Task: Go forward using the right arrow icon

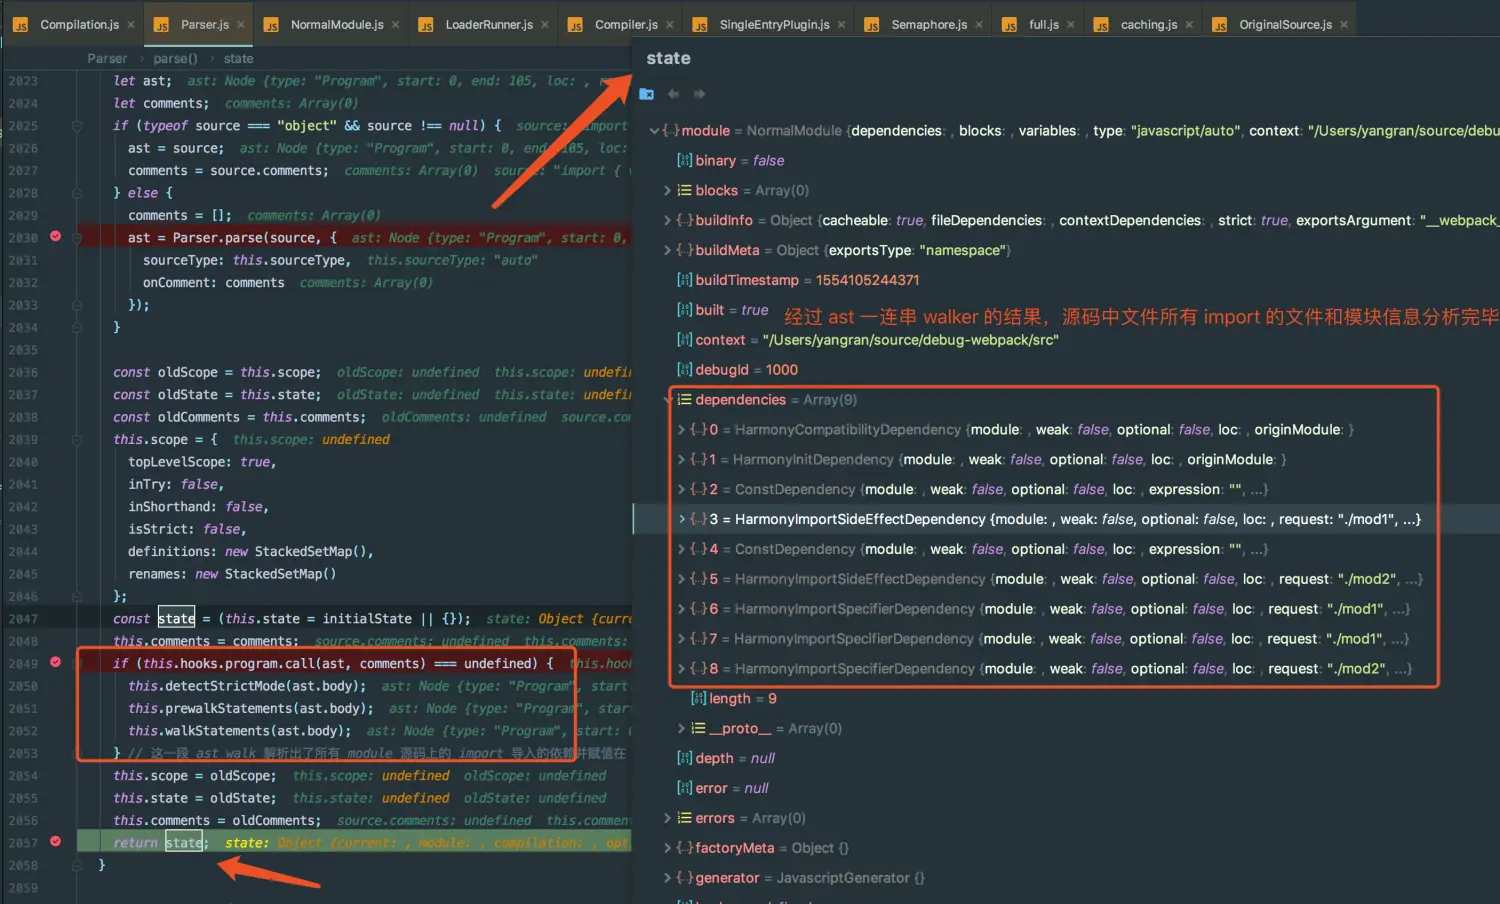Action: pyautogui.click(x=699, y=94)
